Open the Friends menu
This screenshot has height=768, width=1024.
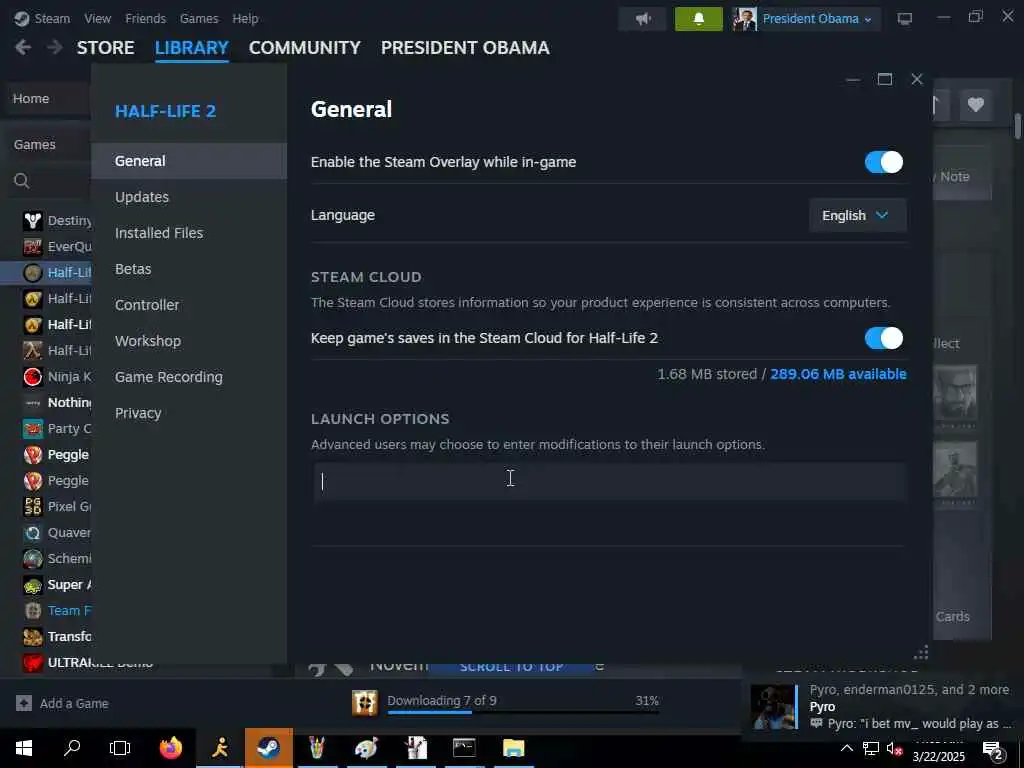tap(146, 18)
